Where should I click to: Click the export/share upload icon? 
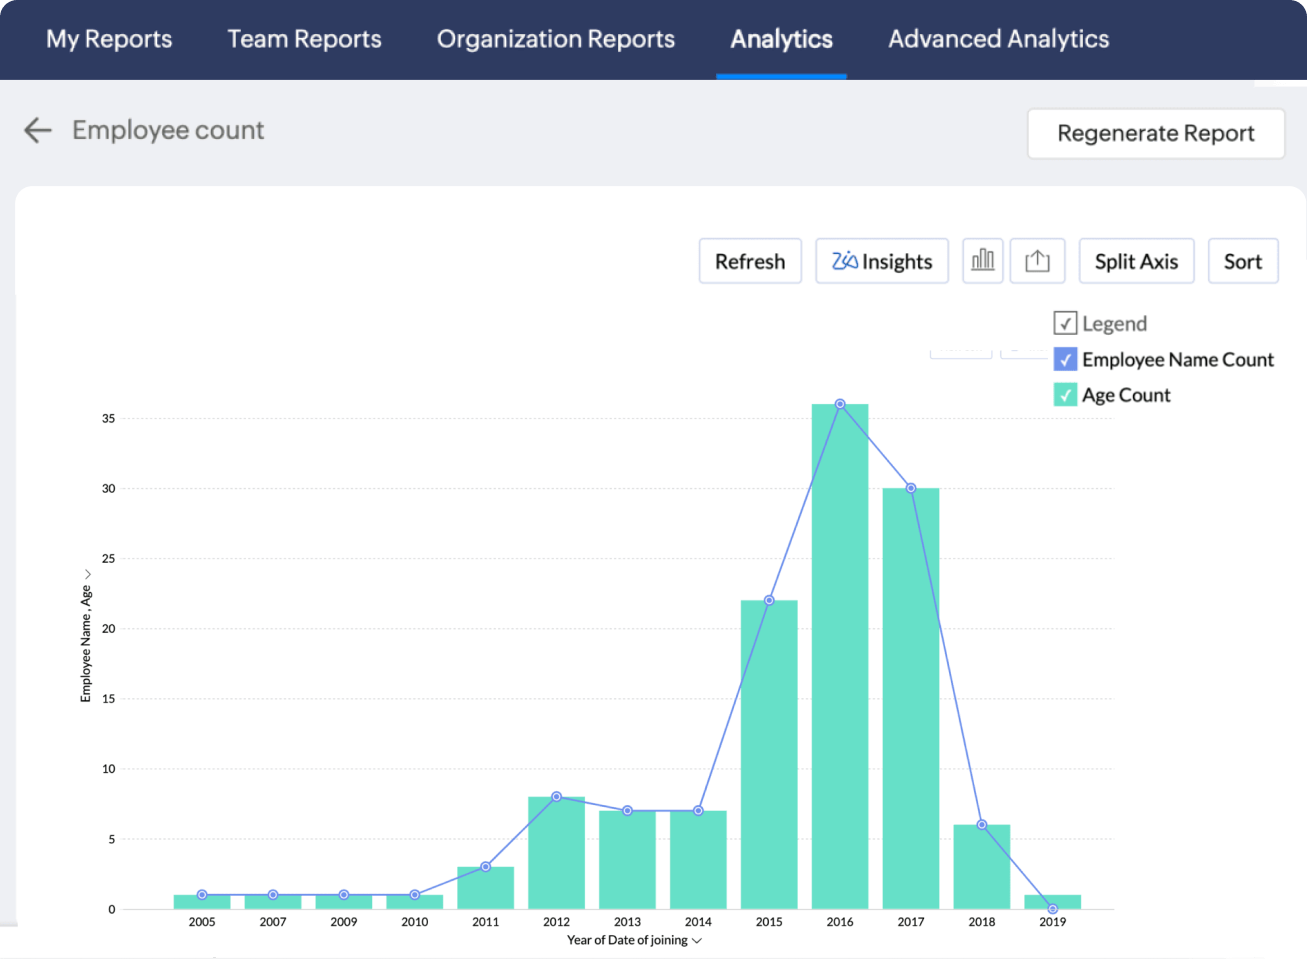click(1037, 261)
